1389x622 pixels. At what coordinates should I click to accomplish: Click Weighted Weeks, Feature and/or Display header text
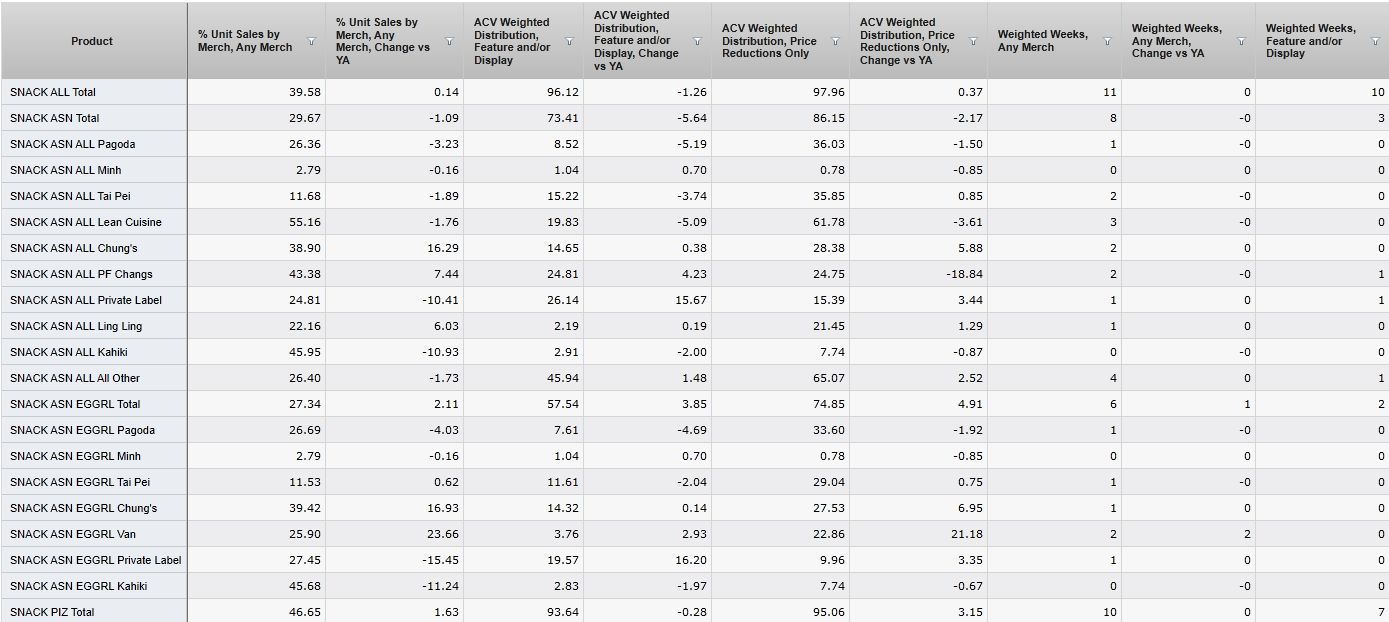click(x=1310, y=41)
